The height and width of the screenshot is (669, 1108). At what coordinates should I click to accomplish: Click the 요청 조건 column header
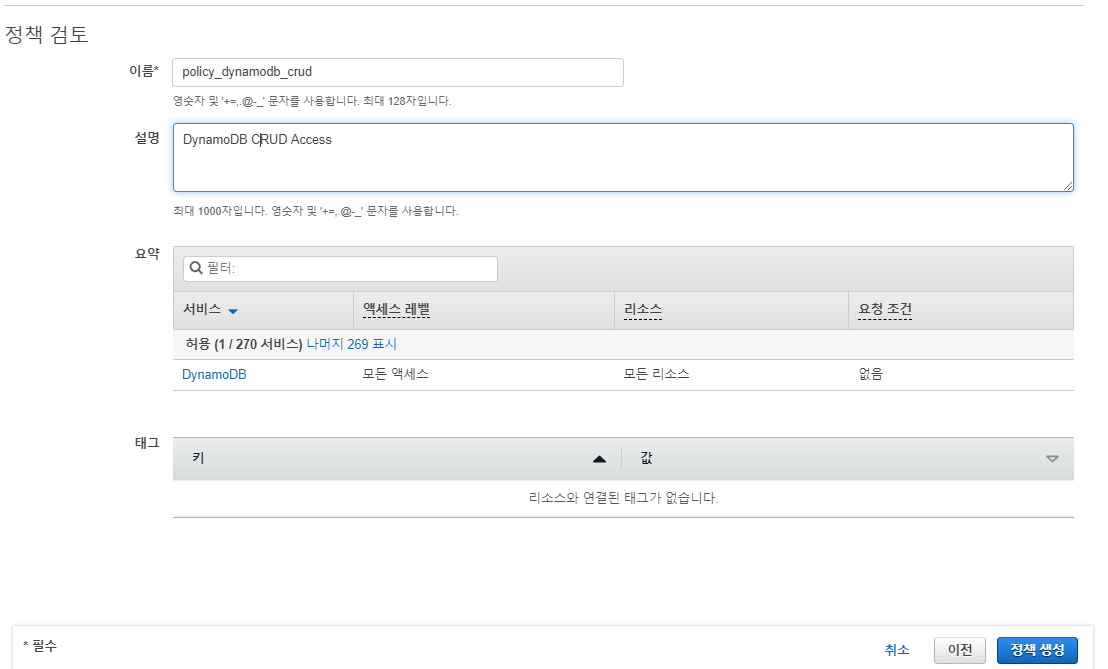coord(885,309)
